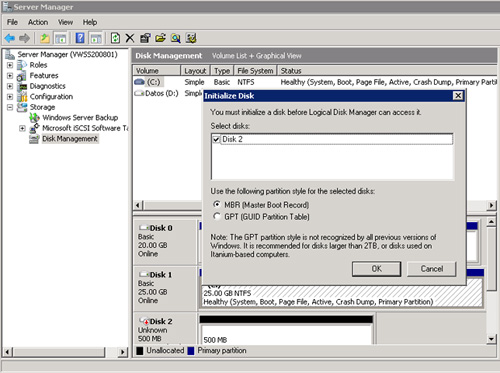Click the Disk Management tree icon

point(34,139)
